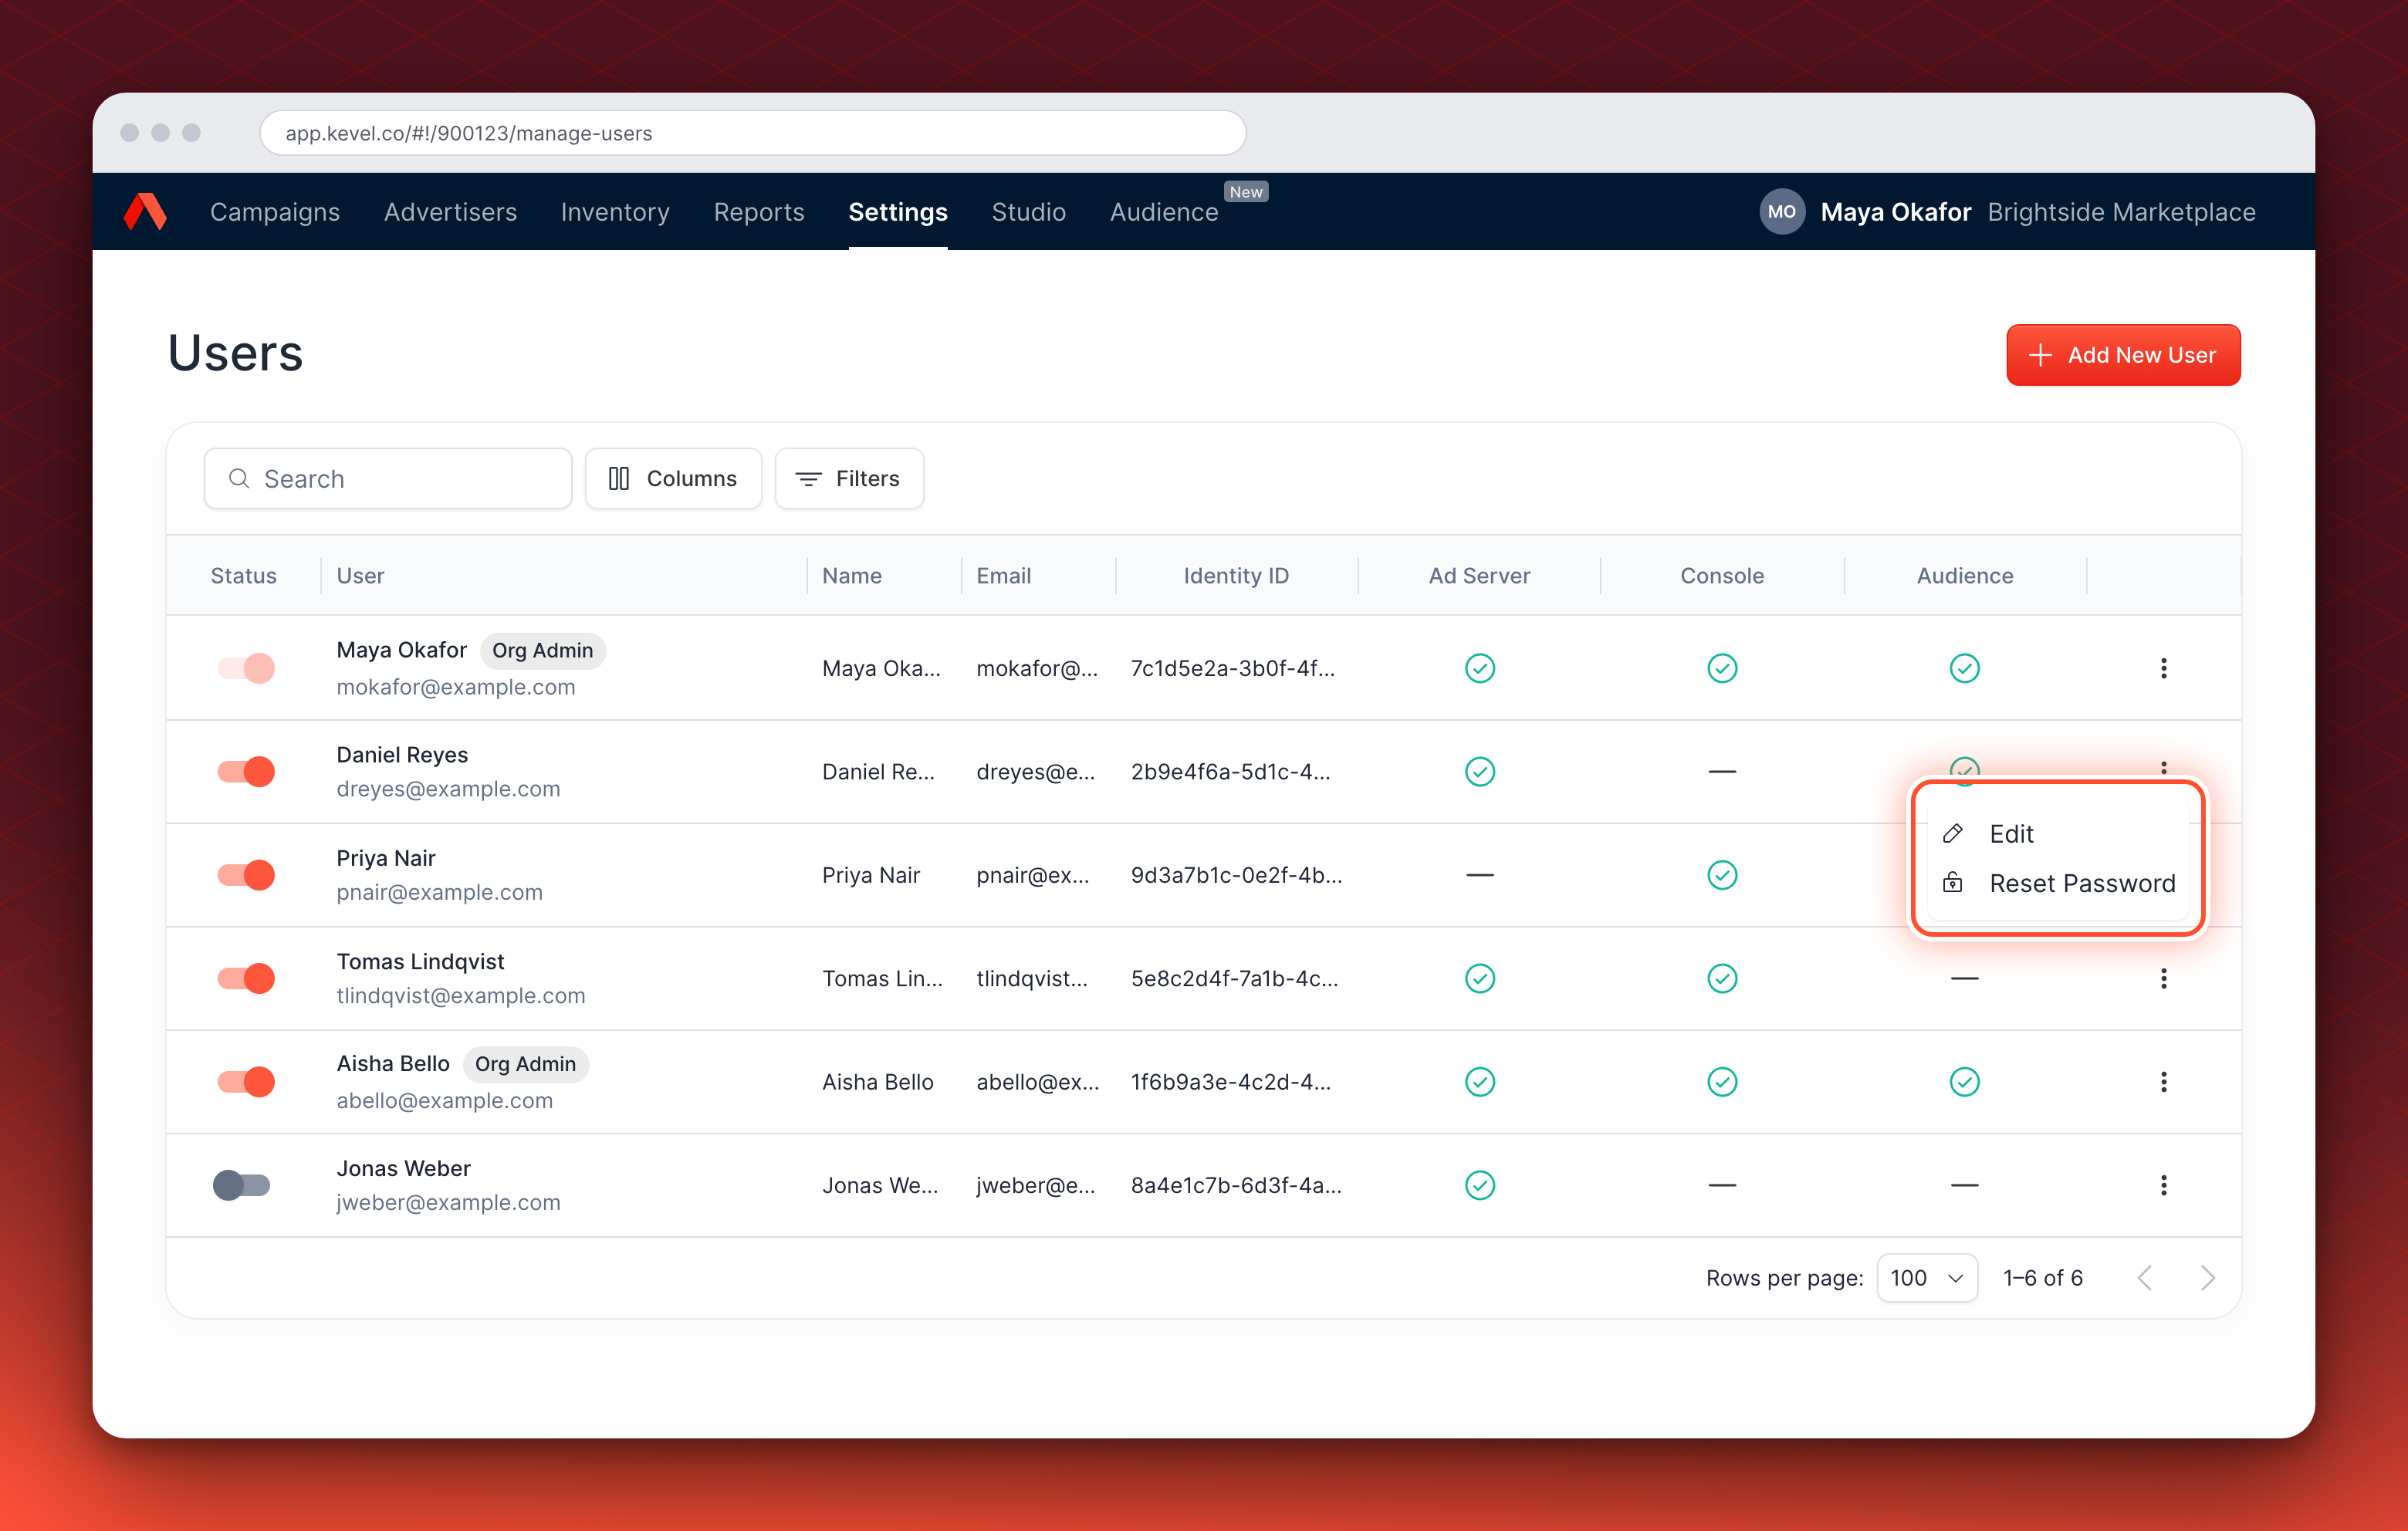This screenshot has height=1531, width=2408.
Task: Focus the Search input field
Action: [388, 479]
